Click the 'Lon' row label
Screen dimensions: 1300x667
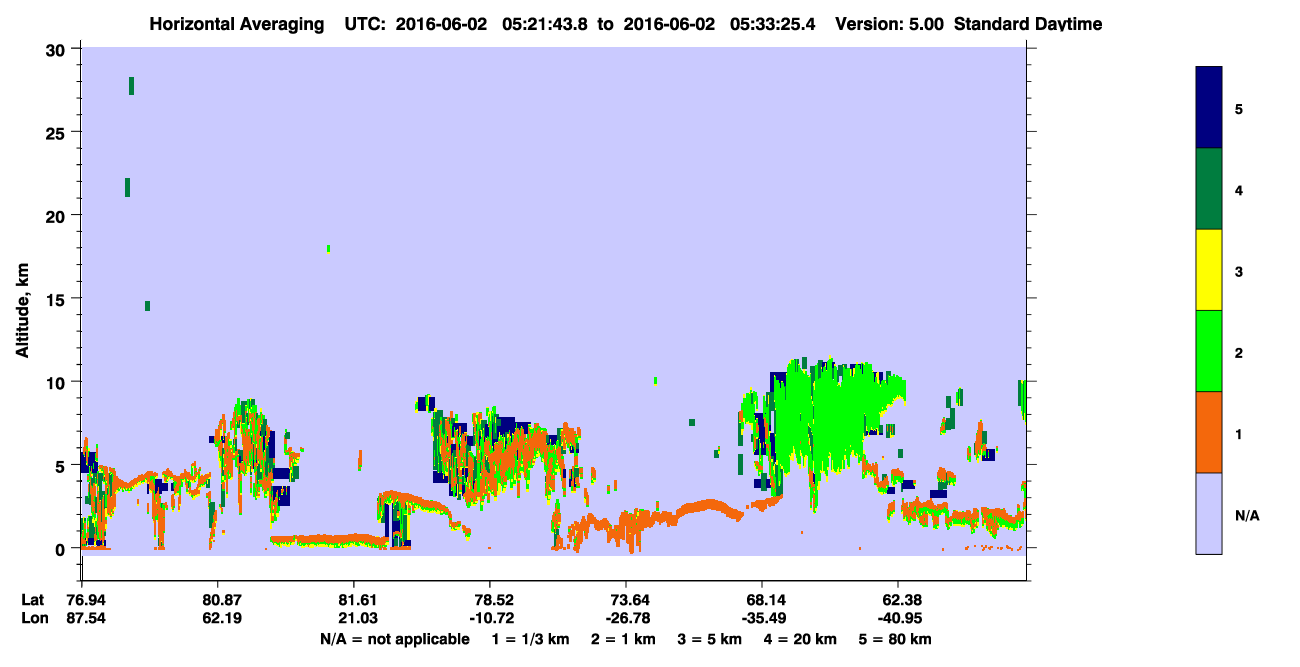tap(33, 618)
